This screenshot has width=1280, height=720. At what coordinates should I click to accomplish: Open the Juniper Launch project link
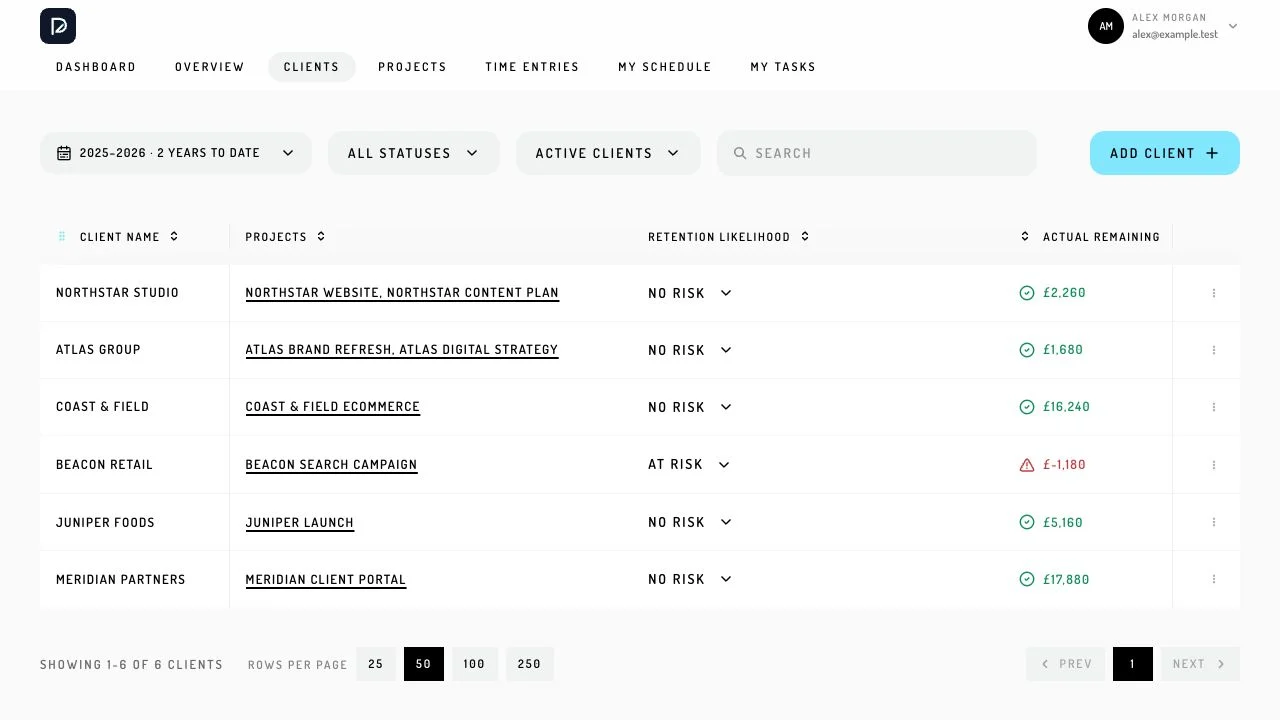[x=300, y=522]
